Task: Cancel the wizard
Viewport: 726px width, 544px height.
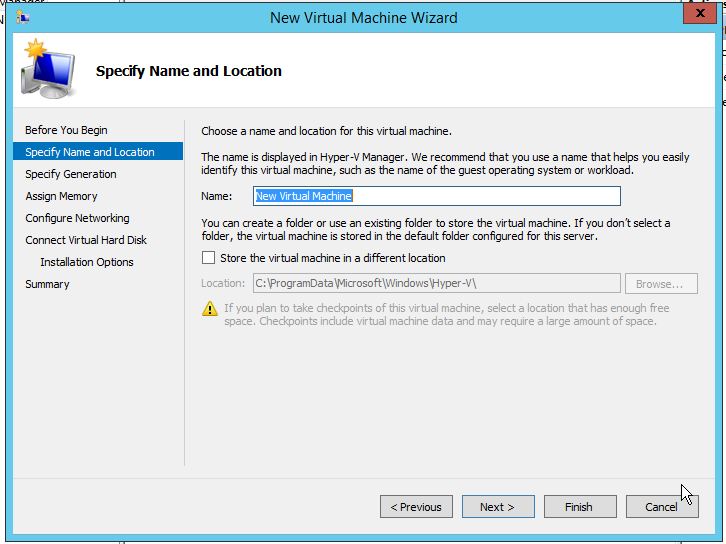Action: (x=662, y=506)
